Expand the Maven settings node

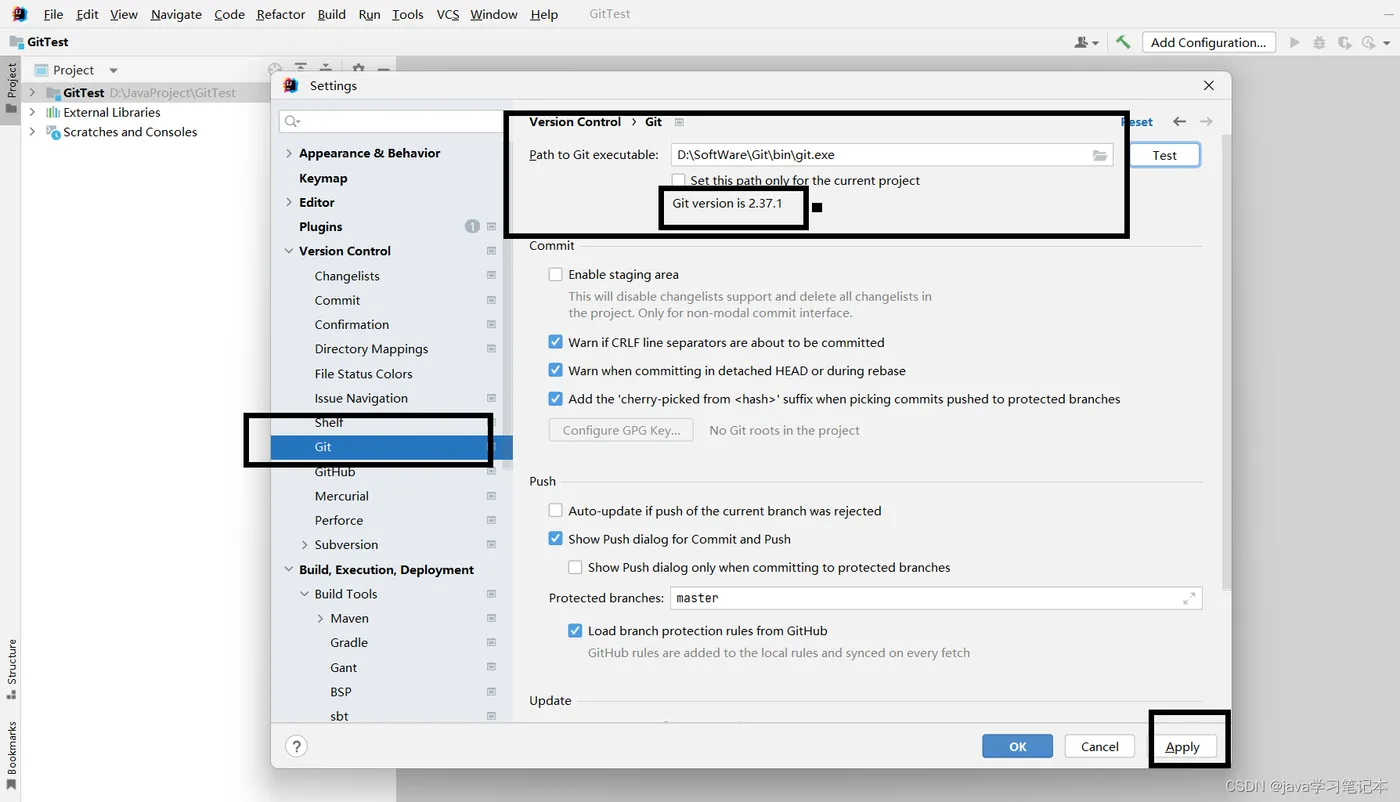tap(320, 619)
